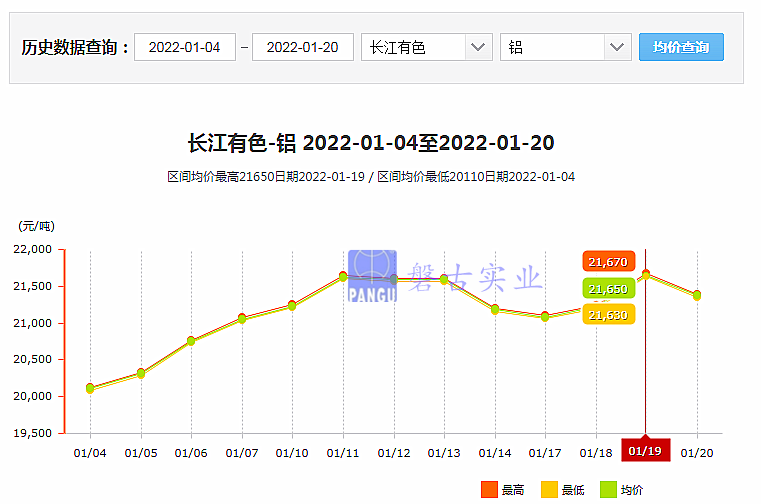Click the 21,650 average price tooltip
This screenshot has height=504, width=761.
click(609, 289)
